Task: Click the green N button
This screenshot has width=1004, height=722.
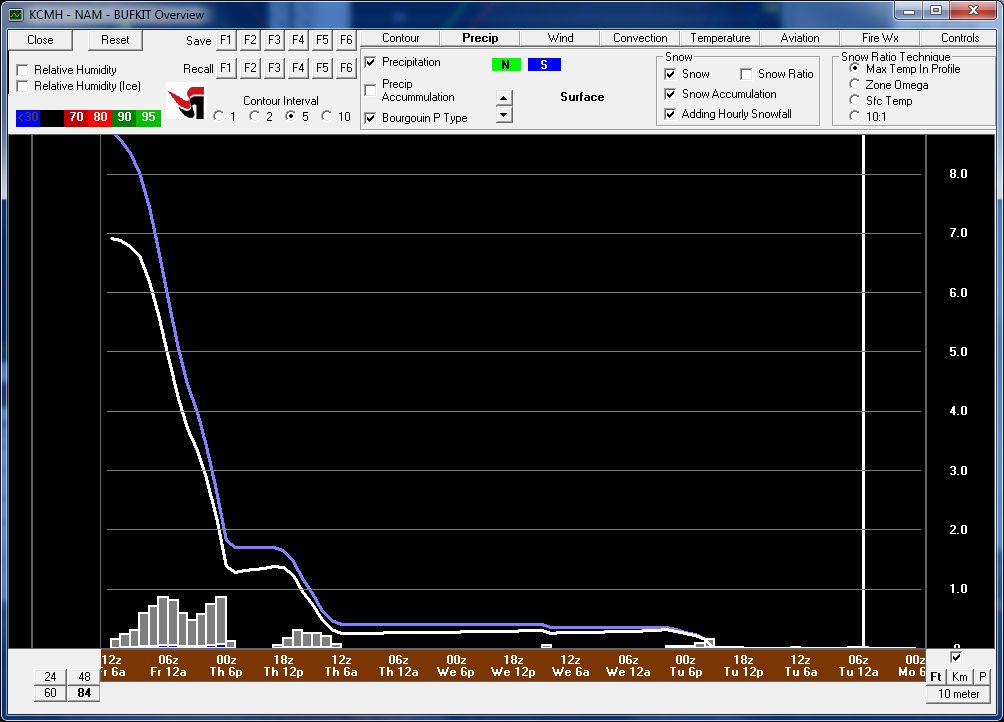Action: click(506, 65)
